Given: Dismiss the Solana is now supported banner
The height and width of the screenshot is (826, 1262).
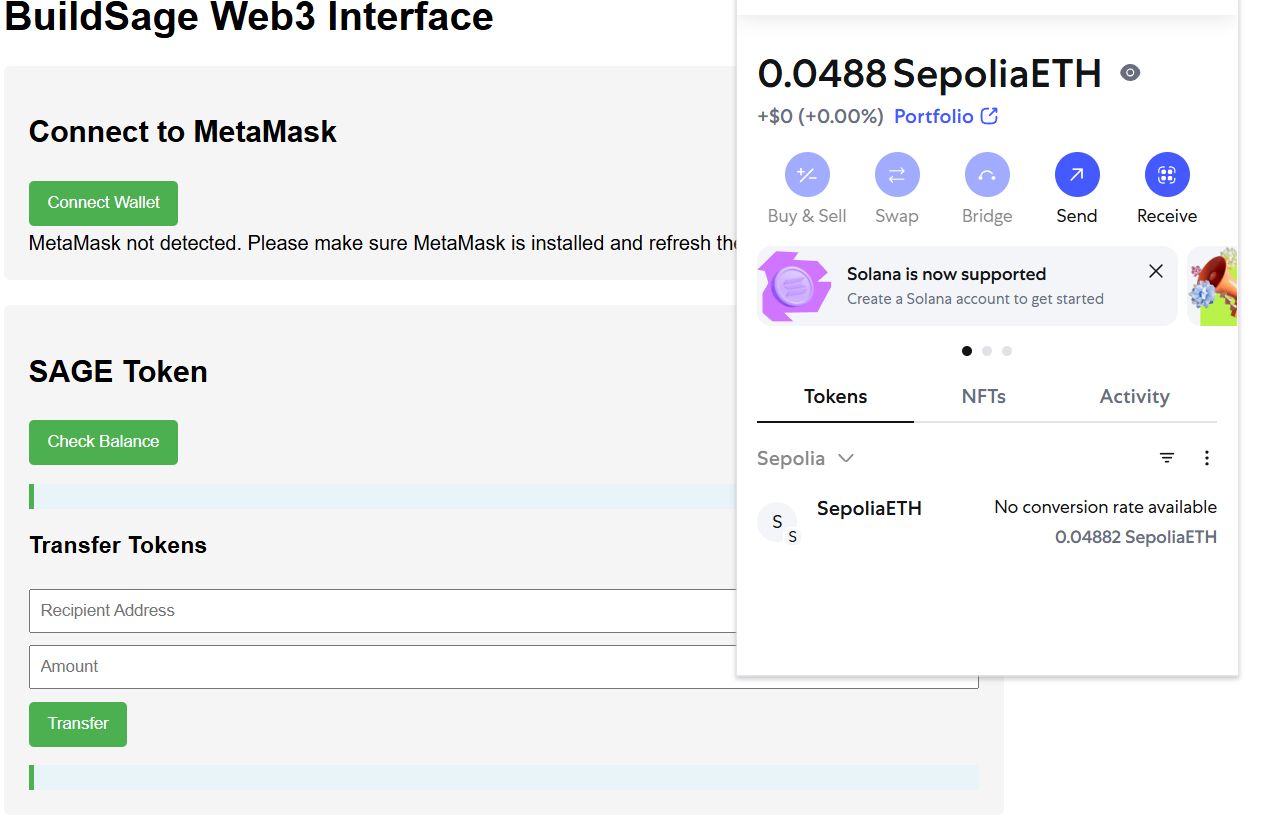Looking at the screenshot, I should coord(1156,271).
